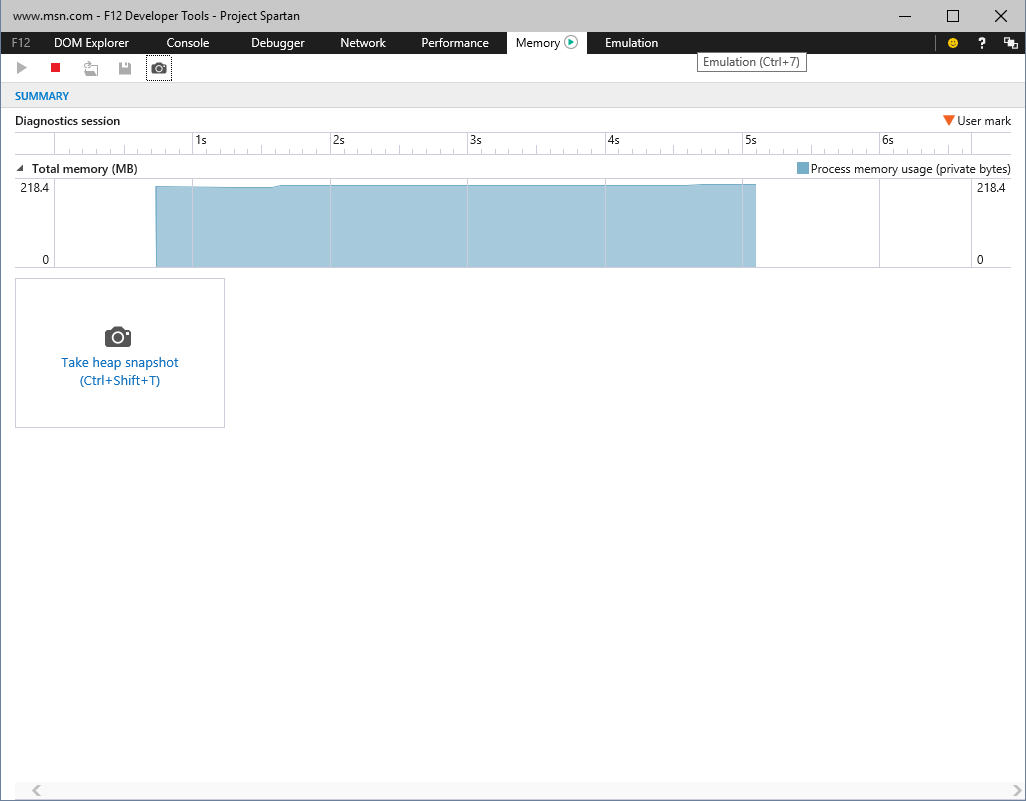
Task: Send feedback via the smiley face icon
Action: [x=953, y=43]
